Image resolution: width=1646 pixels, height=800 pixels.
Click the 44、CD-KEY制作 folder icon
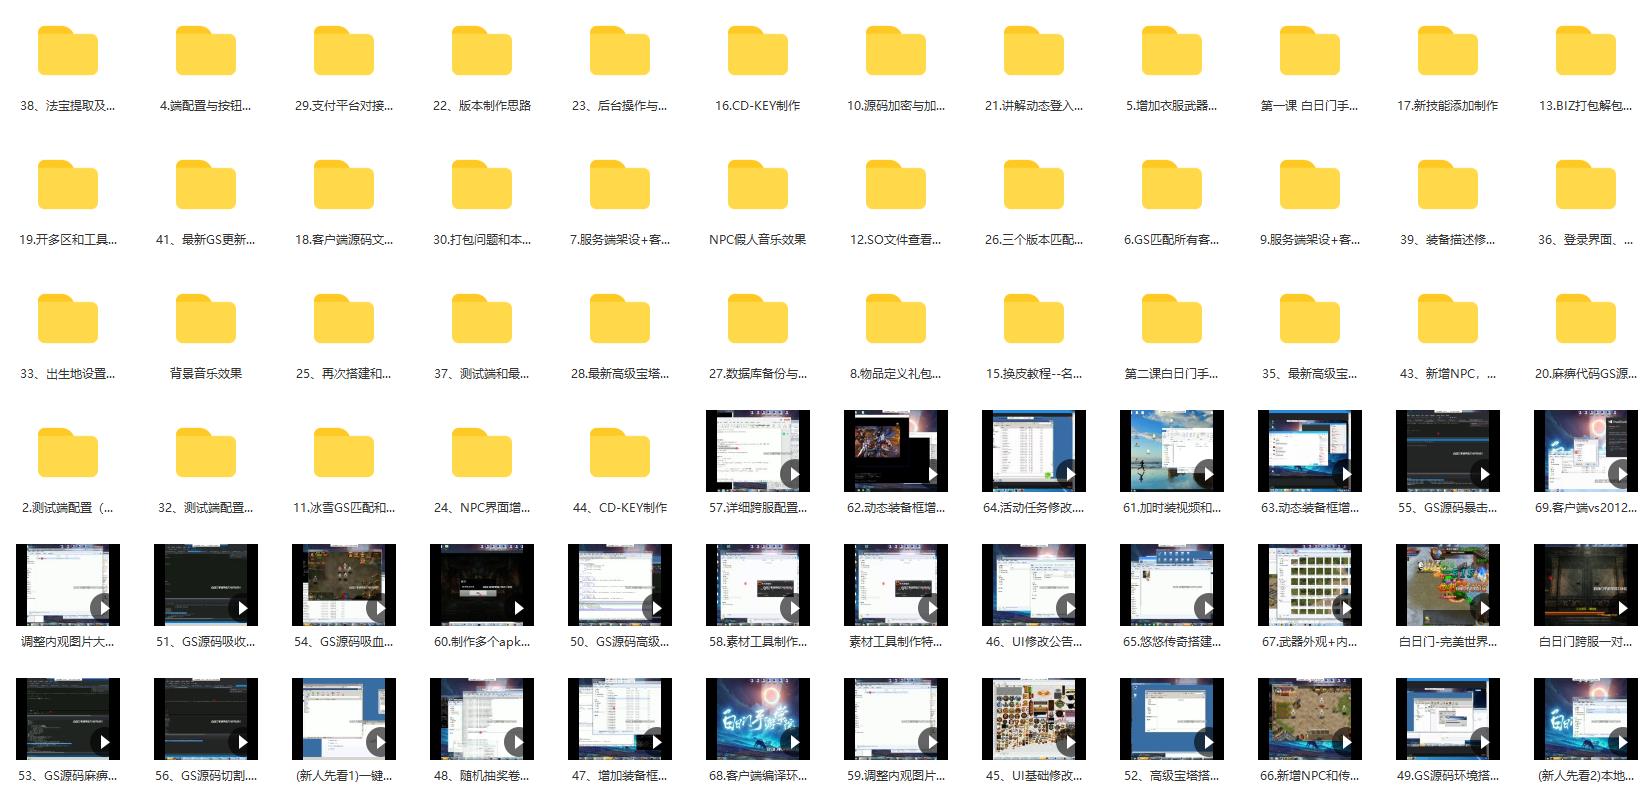point(619,454)
